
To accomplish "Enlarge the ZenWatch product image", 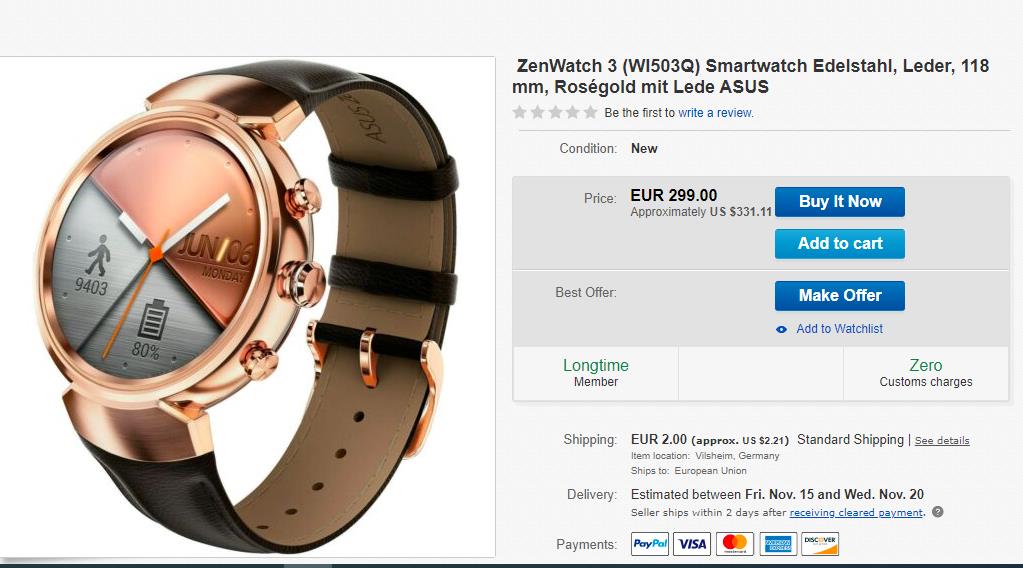I will pos(248,306).
